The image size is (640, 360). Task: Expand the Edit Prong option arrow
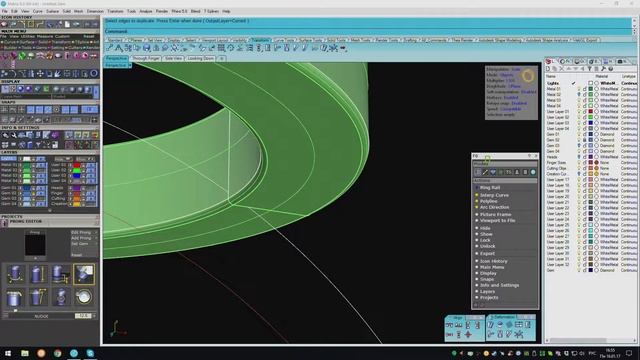coord(96,232)
